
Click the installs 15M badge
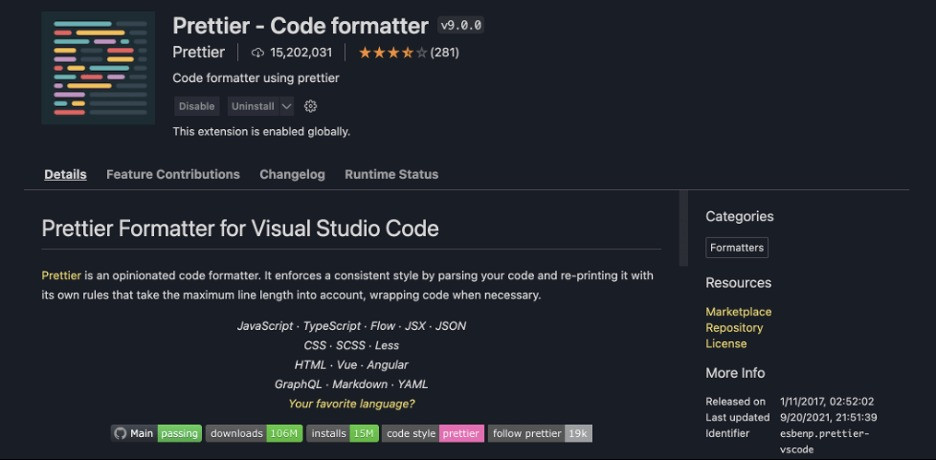point(343,433)
